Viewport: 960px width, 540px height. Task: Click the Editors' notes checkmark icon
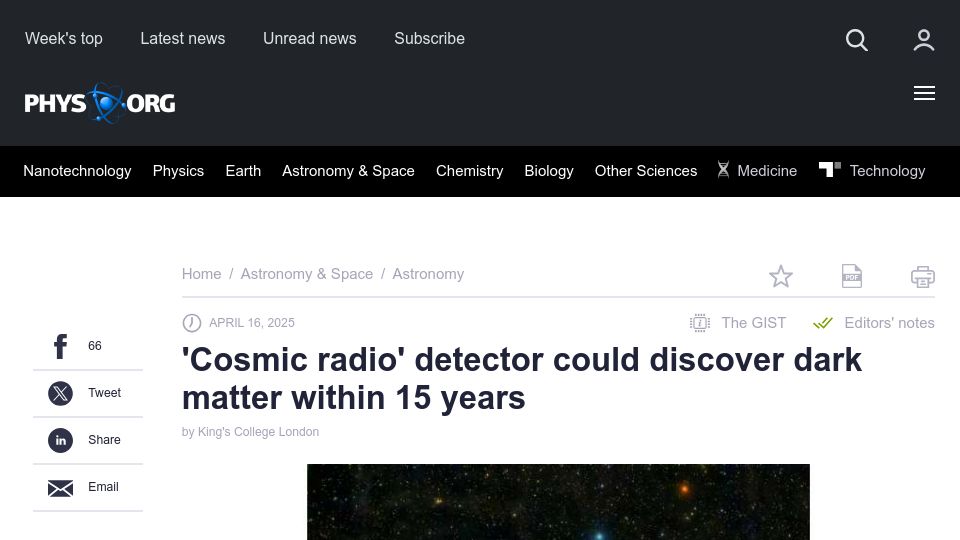pyautogui.click(x=823, y=323)
